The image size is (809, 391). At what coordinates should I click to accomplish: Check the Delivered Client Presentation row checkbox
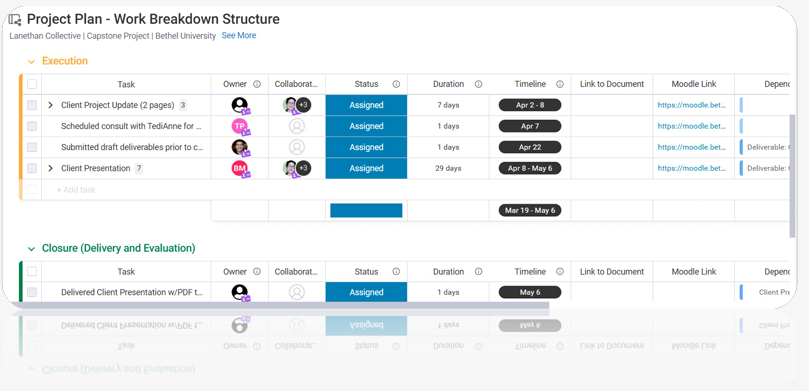point(32,292)
